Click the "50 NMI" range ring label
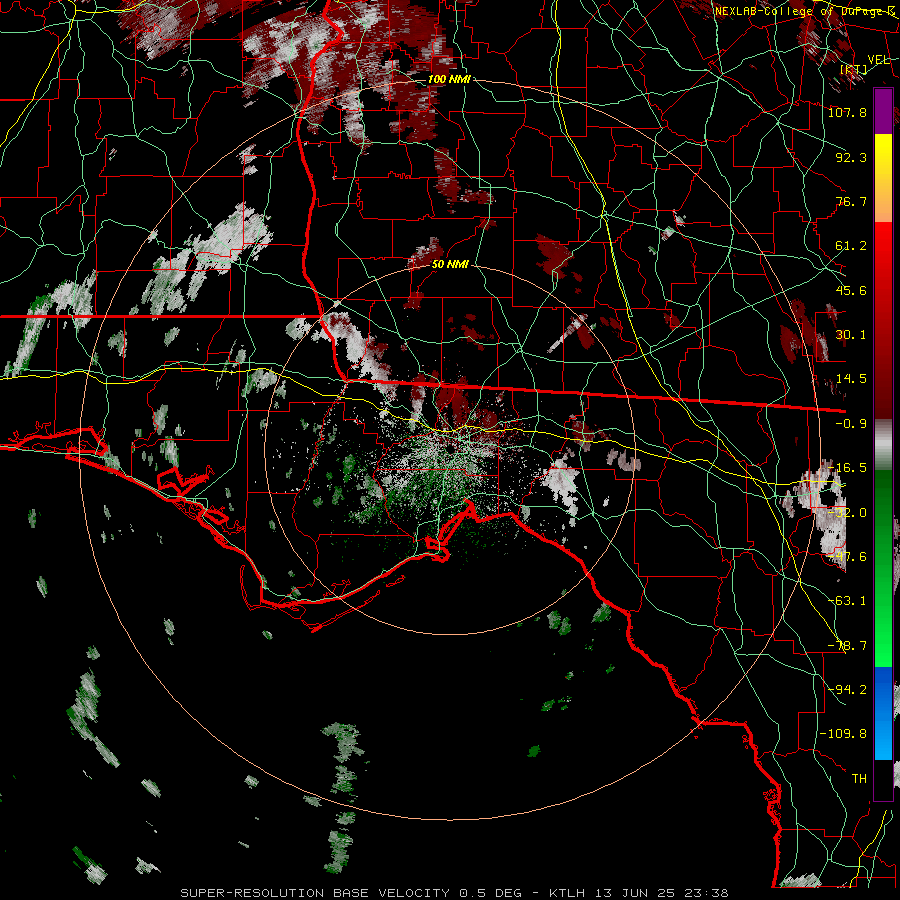 click(x=450, y=264)
